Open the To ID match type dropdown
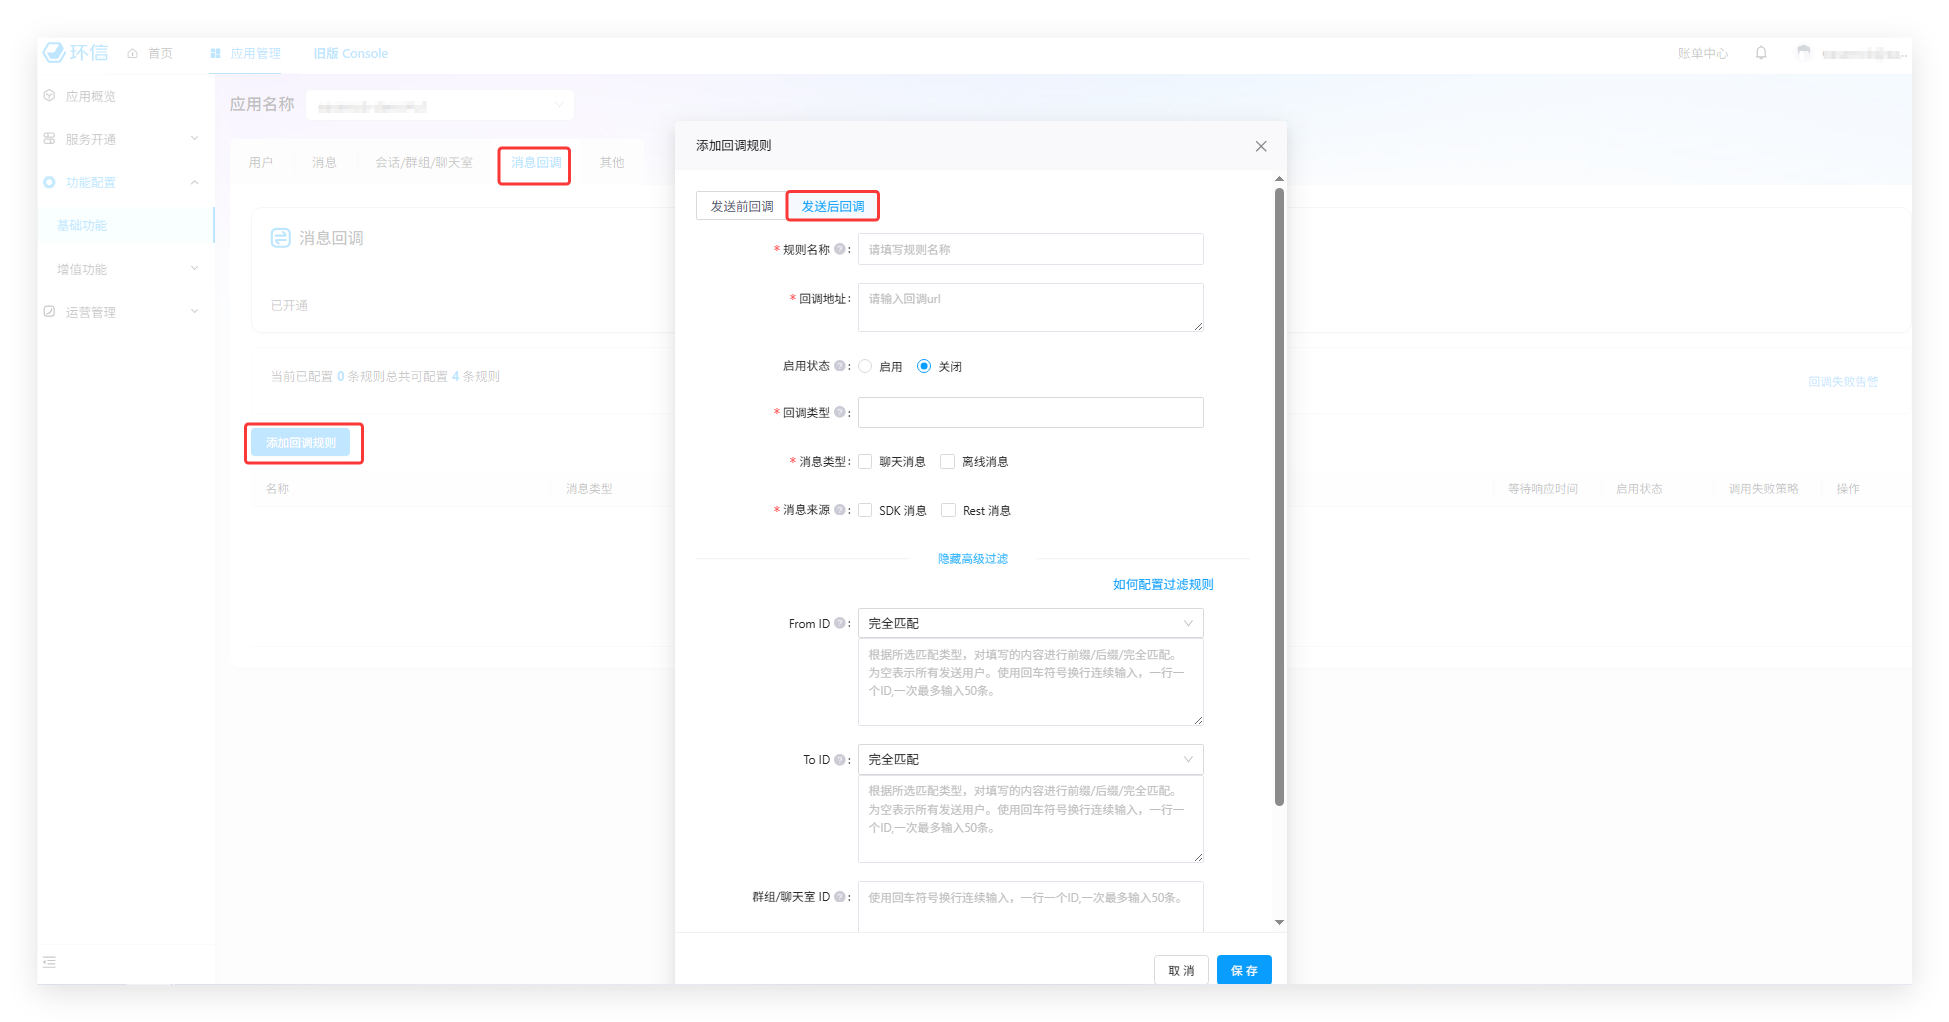 [1030, 759]
